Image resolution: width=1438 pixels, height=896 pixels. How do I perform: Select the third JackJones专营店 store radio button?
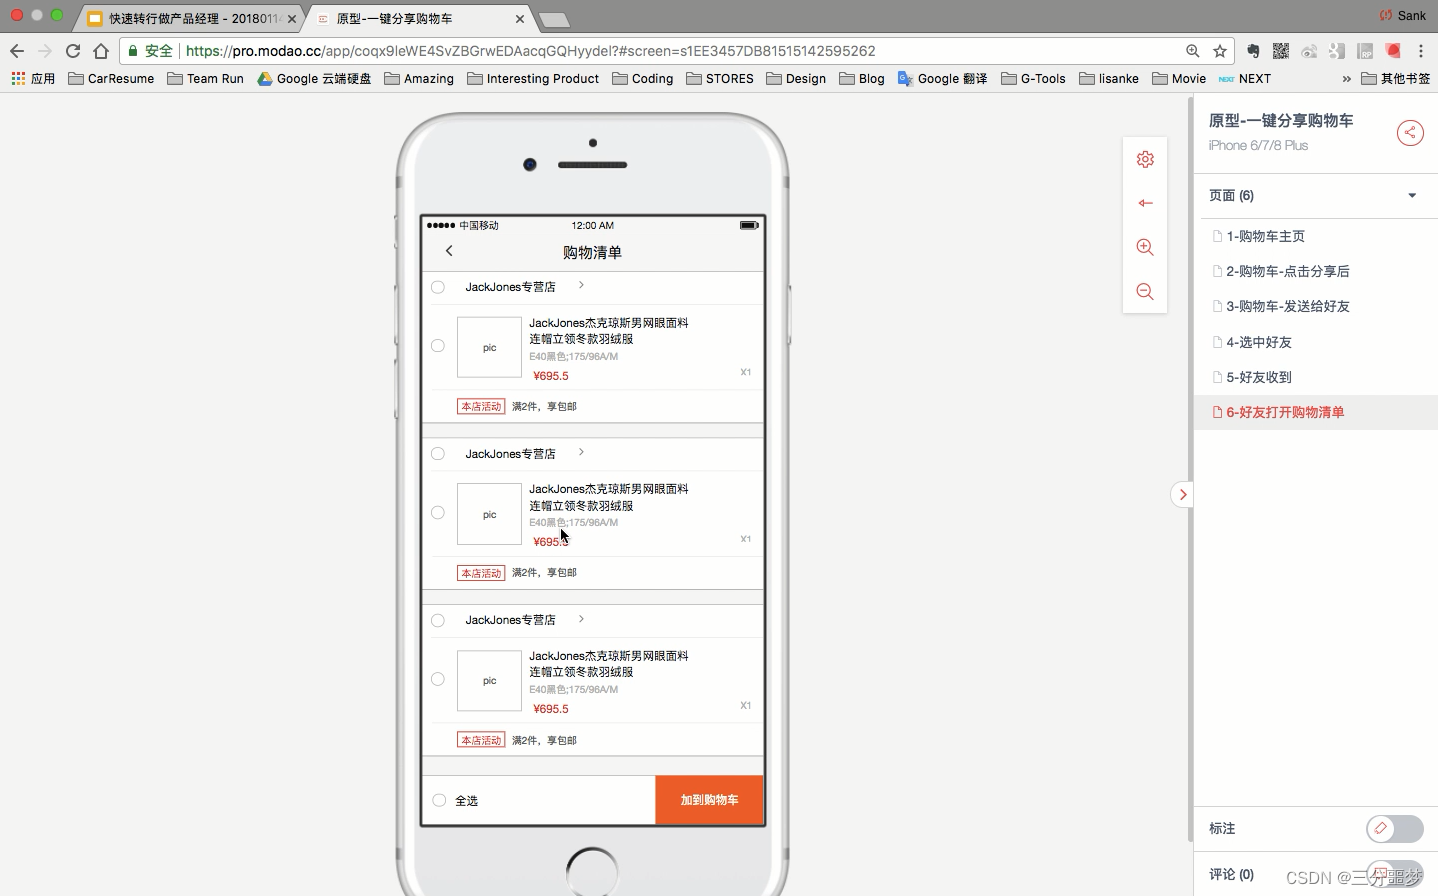pos(438,621)
